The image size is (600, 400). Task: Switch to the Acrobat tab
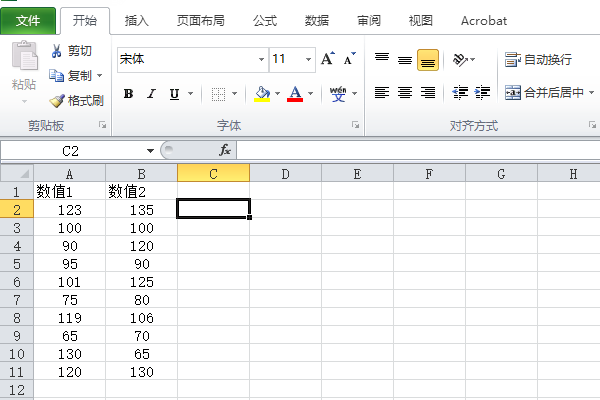click(484, 21)
